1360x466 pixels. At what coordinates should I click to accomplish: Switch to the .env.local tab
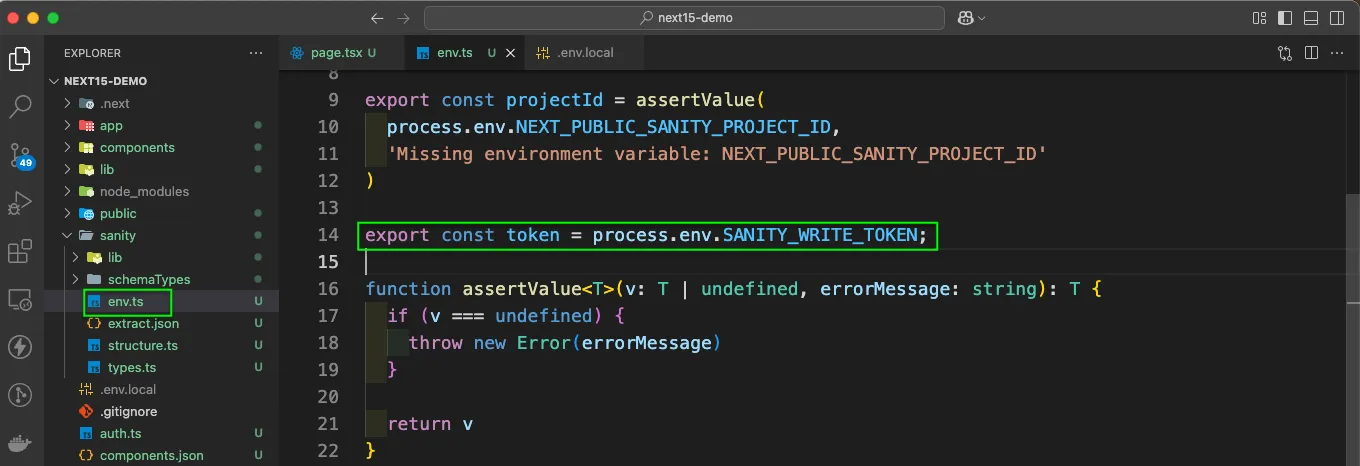coord(585,53)
